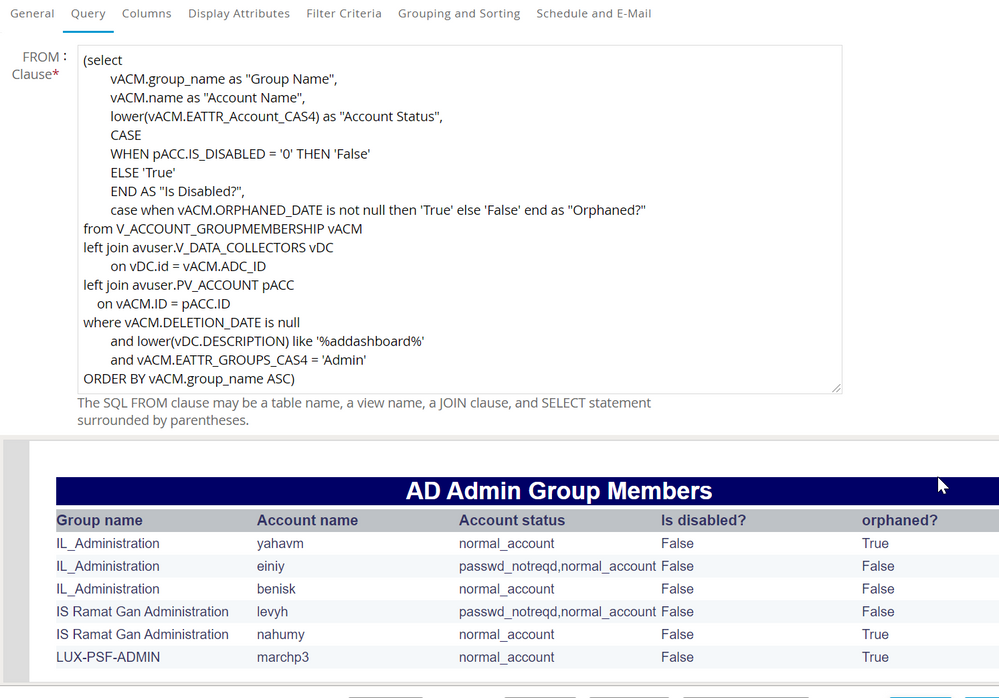Open the General tab

[x=32, y=14]
